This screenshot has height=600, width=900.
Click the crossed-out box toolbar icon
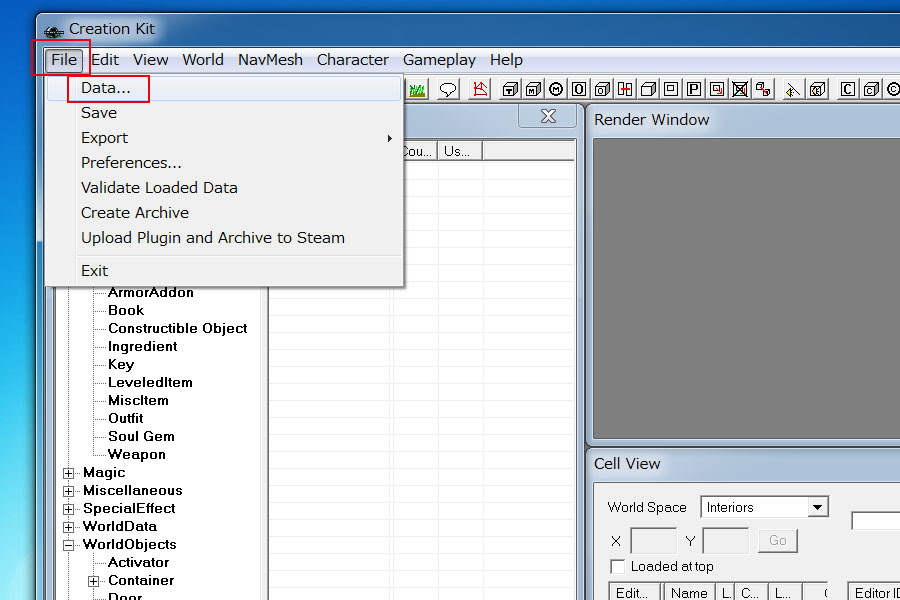[740, 90]
